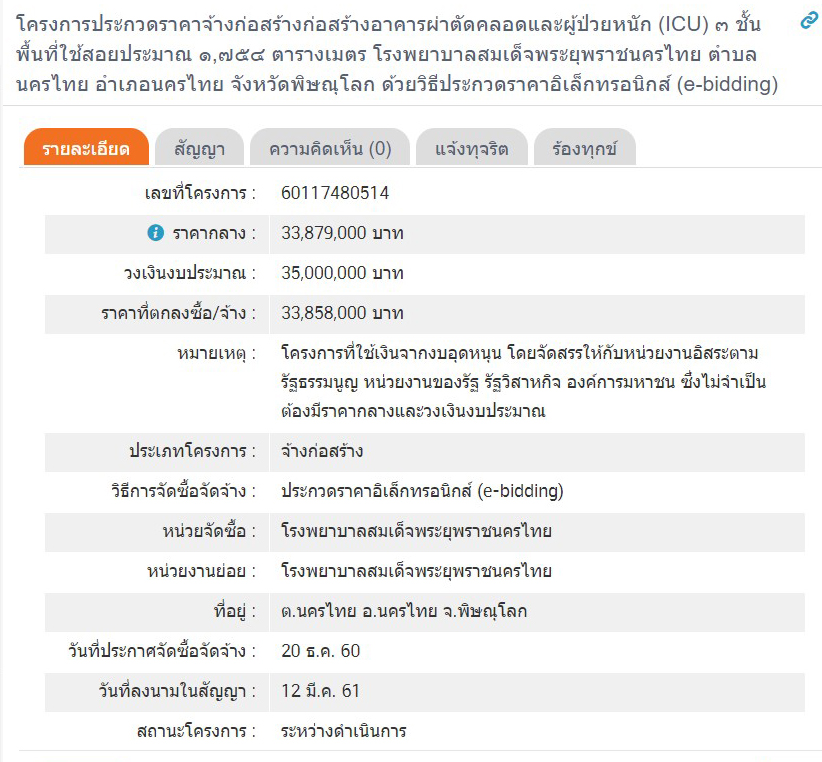The width and height of the screenshot is (822, 762).
Task: Click the address ต.นครไทย อ.นครไทย จ.พิษณุโลก
Action: click(x=404, y=611)
